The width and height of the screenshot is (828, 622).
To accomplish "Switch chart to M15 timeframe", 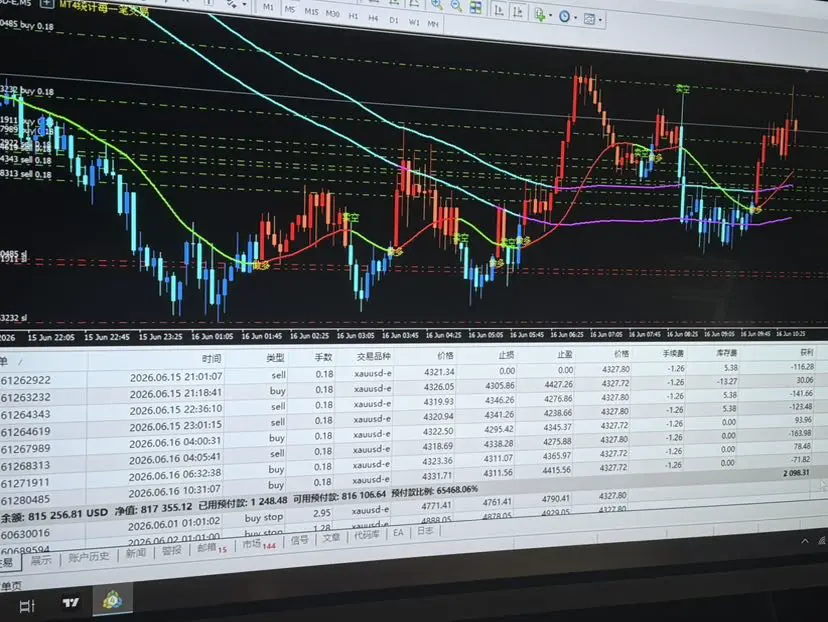I will tap(311, 11).
